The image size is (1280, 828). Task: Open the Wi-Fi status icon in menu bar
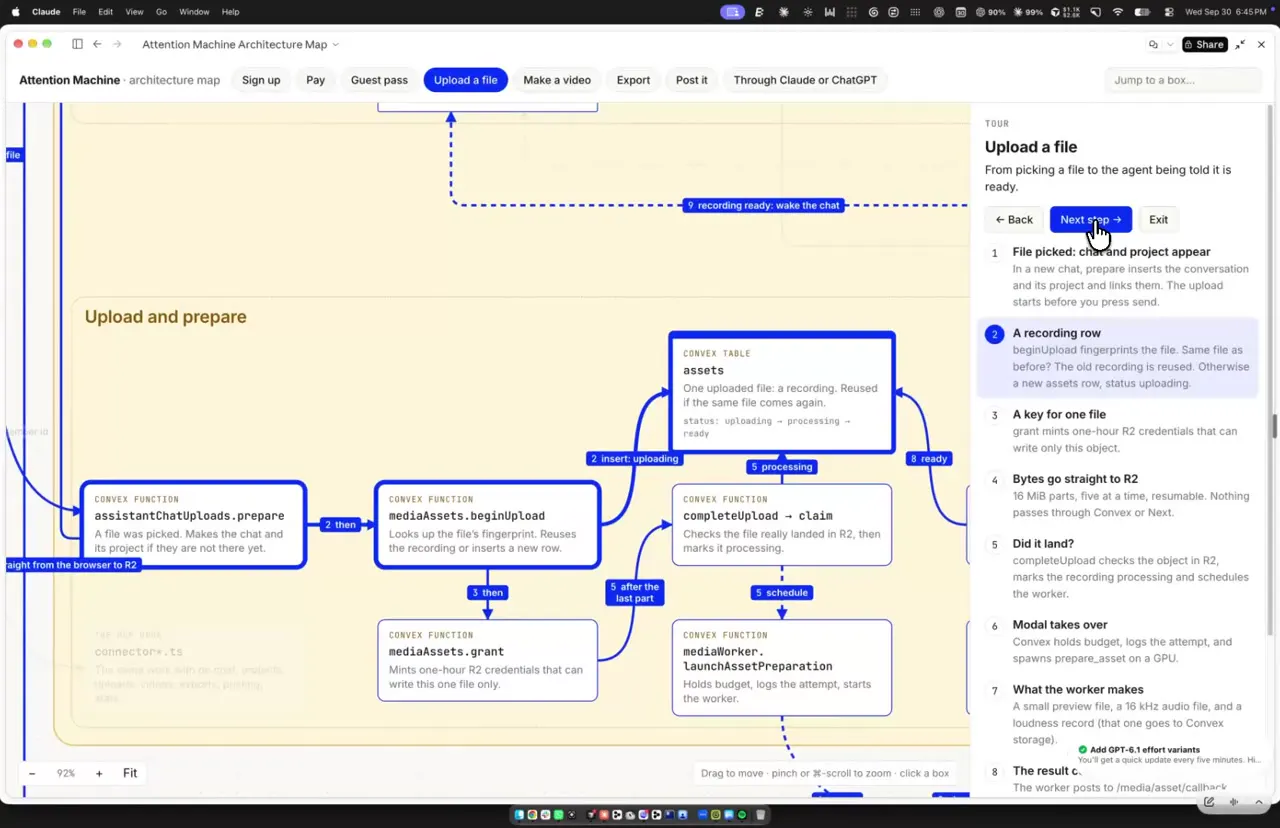[x=1118, y=12]
